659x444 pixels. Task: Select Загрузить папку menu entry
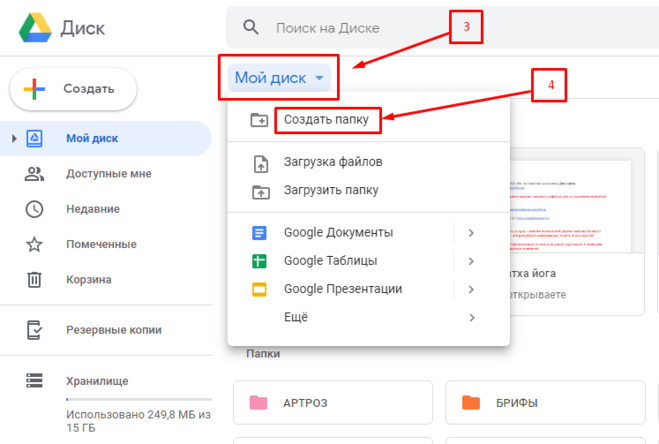point(330,190)
